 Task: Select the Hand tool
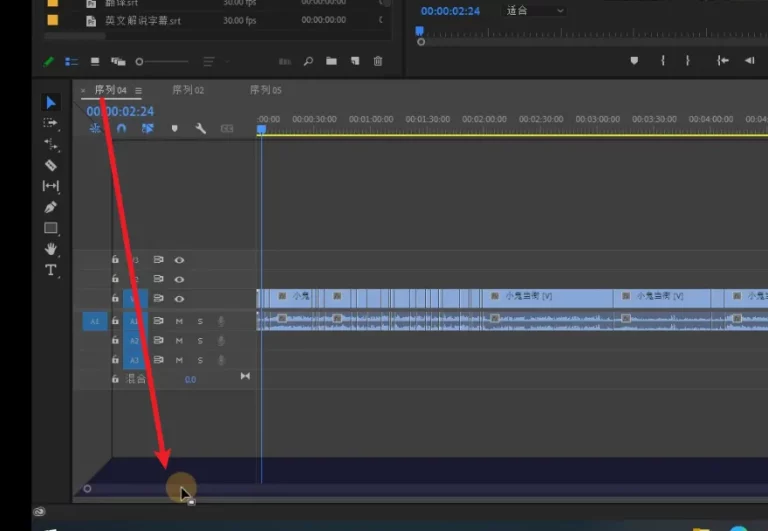(51, 249)
